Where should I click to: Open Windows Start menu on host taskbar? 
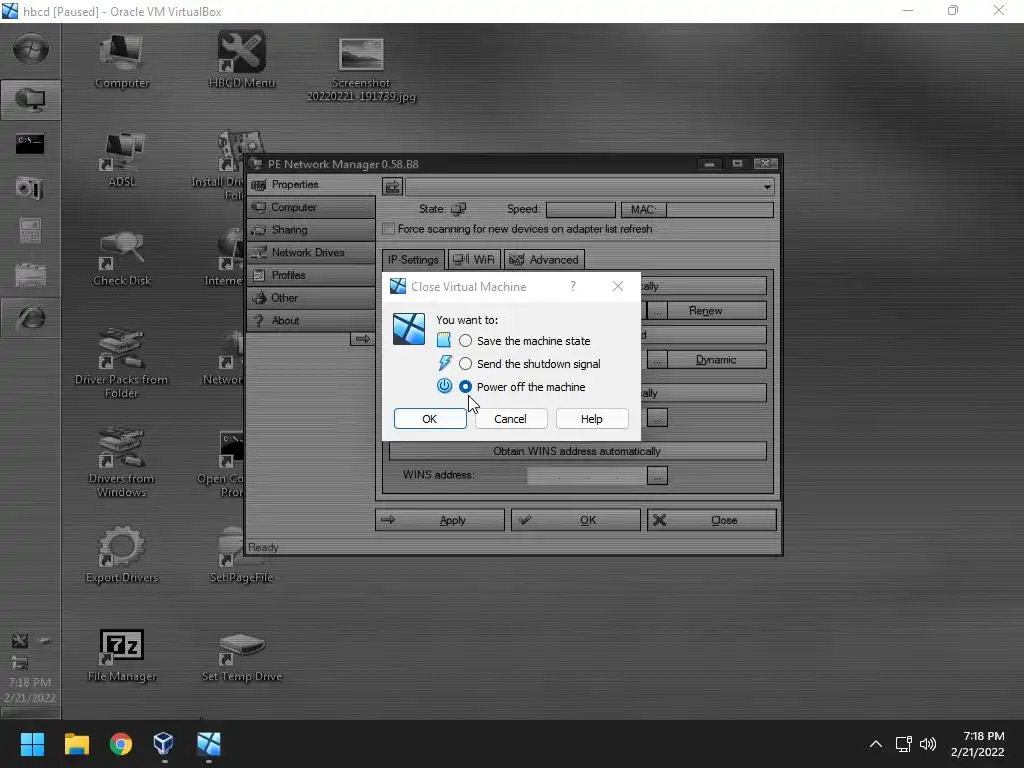32,744
